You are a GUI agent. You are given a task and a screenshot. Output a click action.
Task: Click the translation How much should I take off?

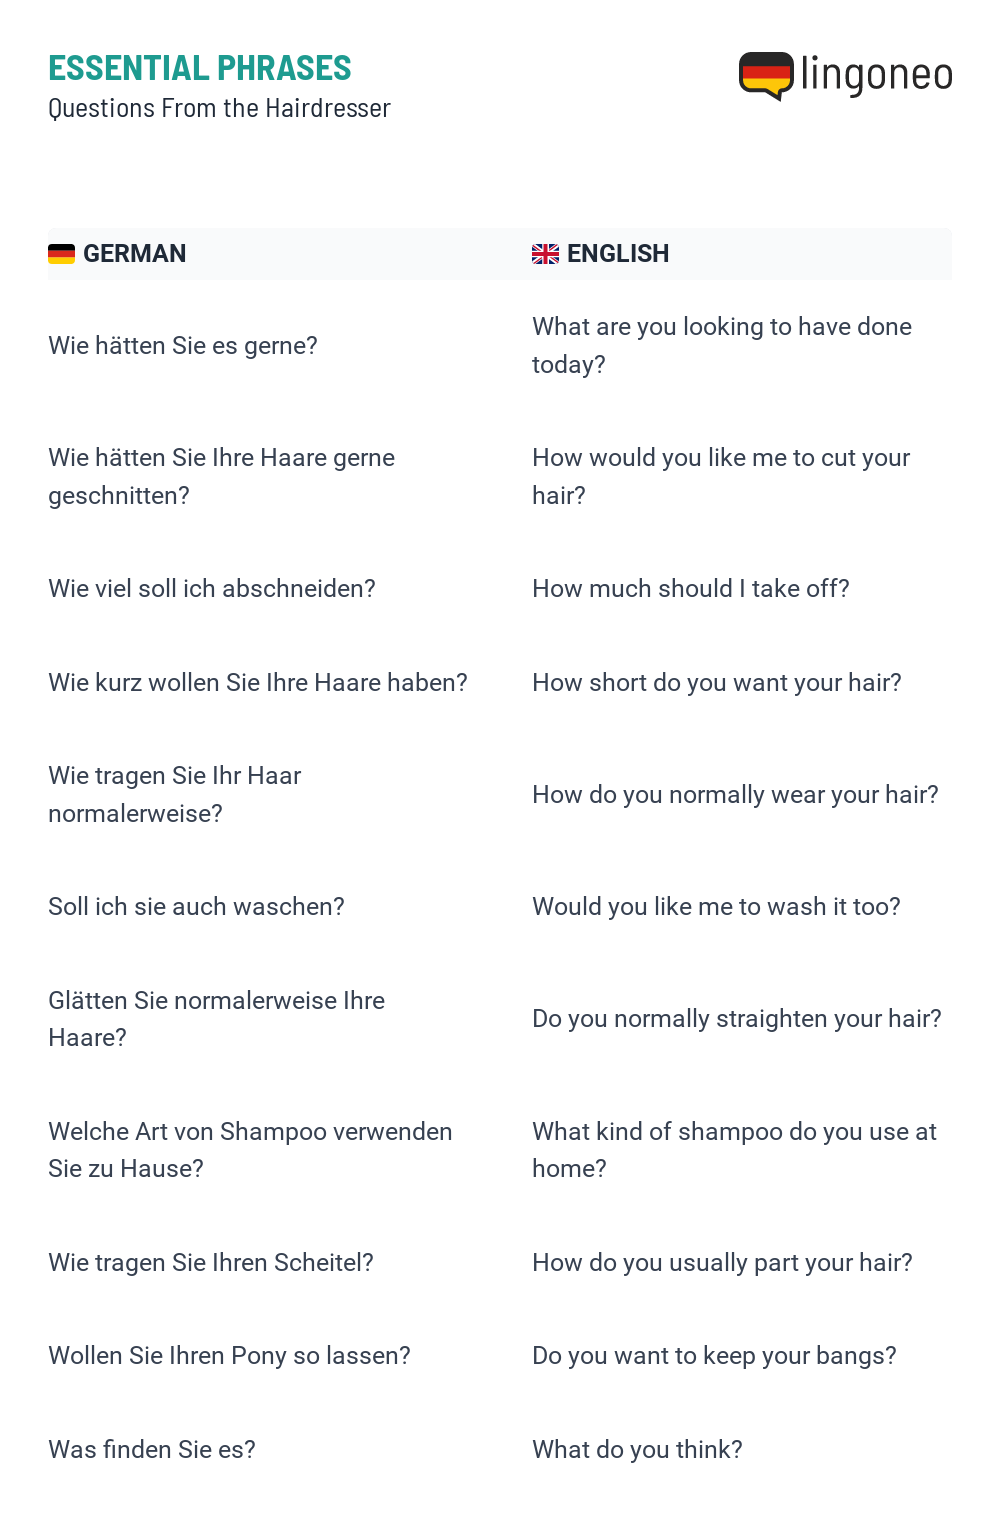[691, 589]
